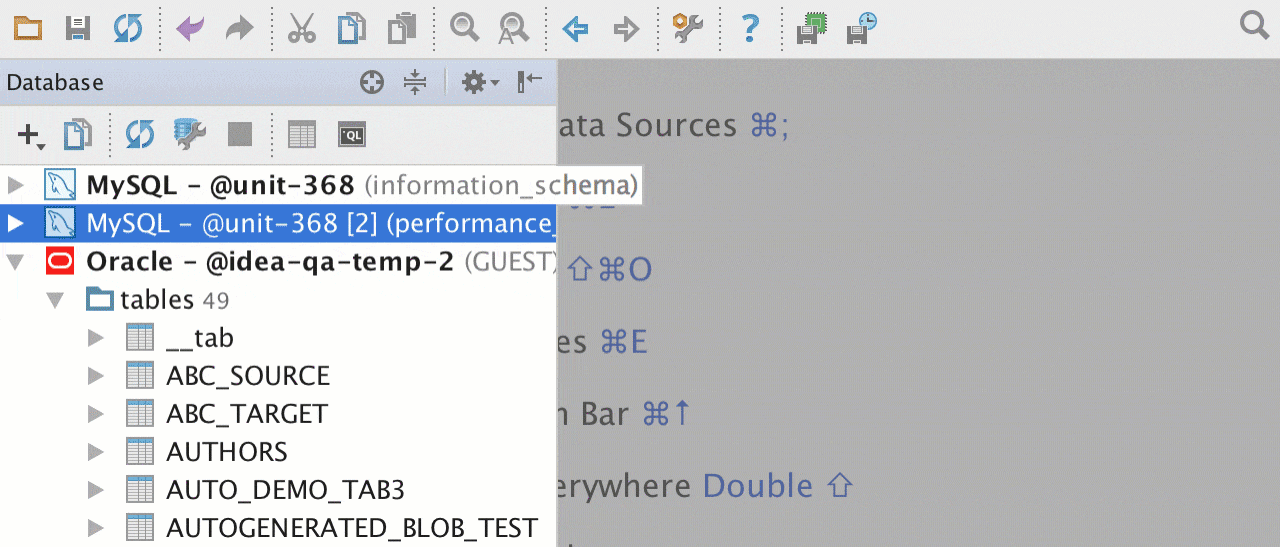Open the Database panel gear settings menu
The image size is (1280, 547).
479,83
